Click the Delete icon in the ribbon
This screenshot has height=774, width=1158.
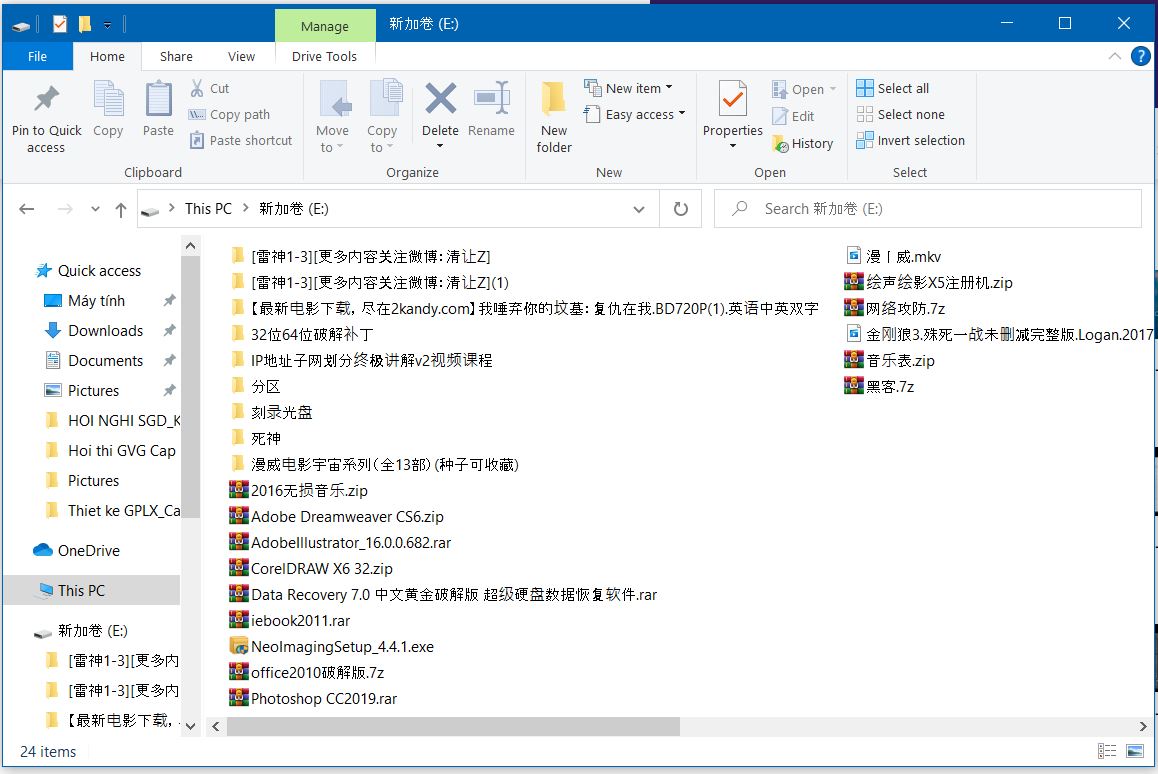click(x=440, y=101)
